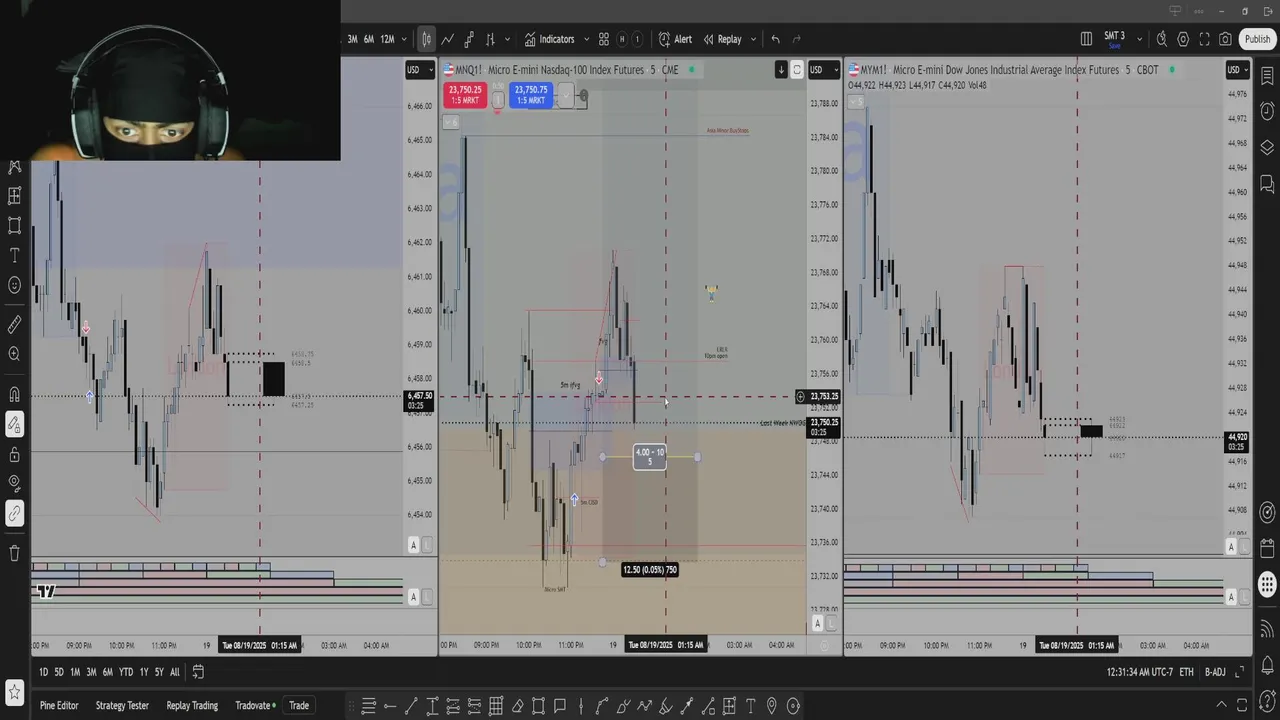This screenshot has height=720, width=1280.
Task: Open the projection pattern tool in left toolbar
Action: click(x=14, y=195)
